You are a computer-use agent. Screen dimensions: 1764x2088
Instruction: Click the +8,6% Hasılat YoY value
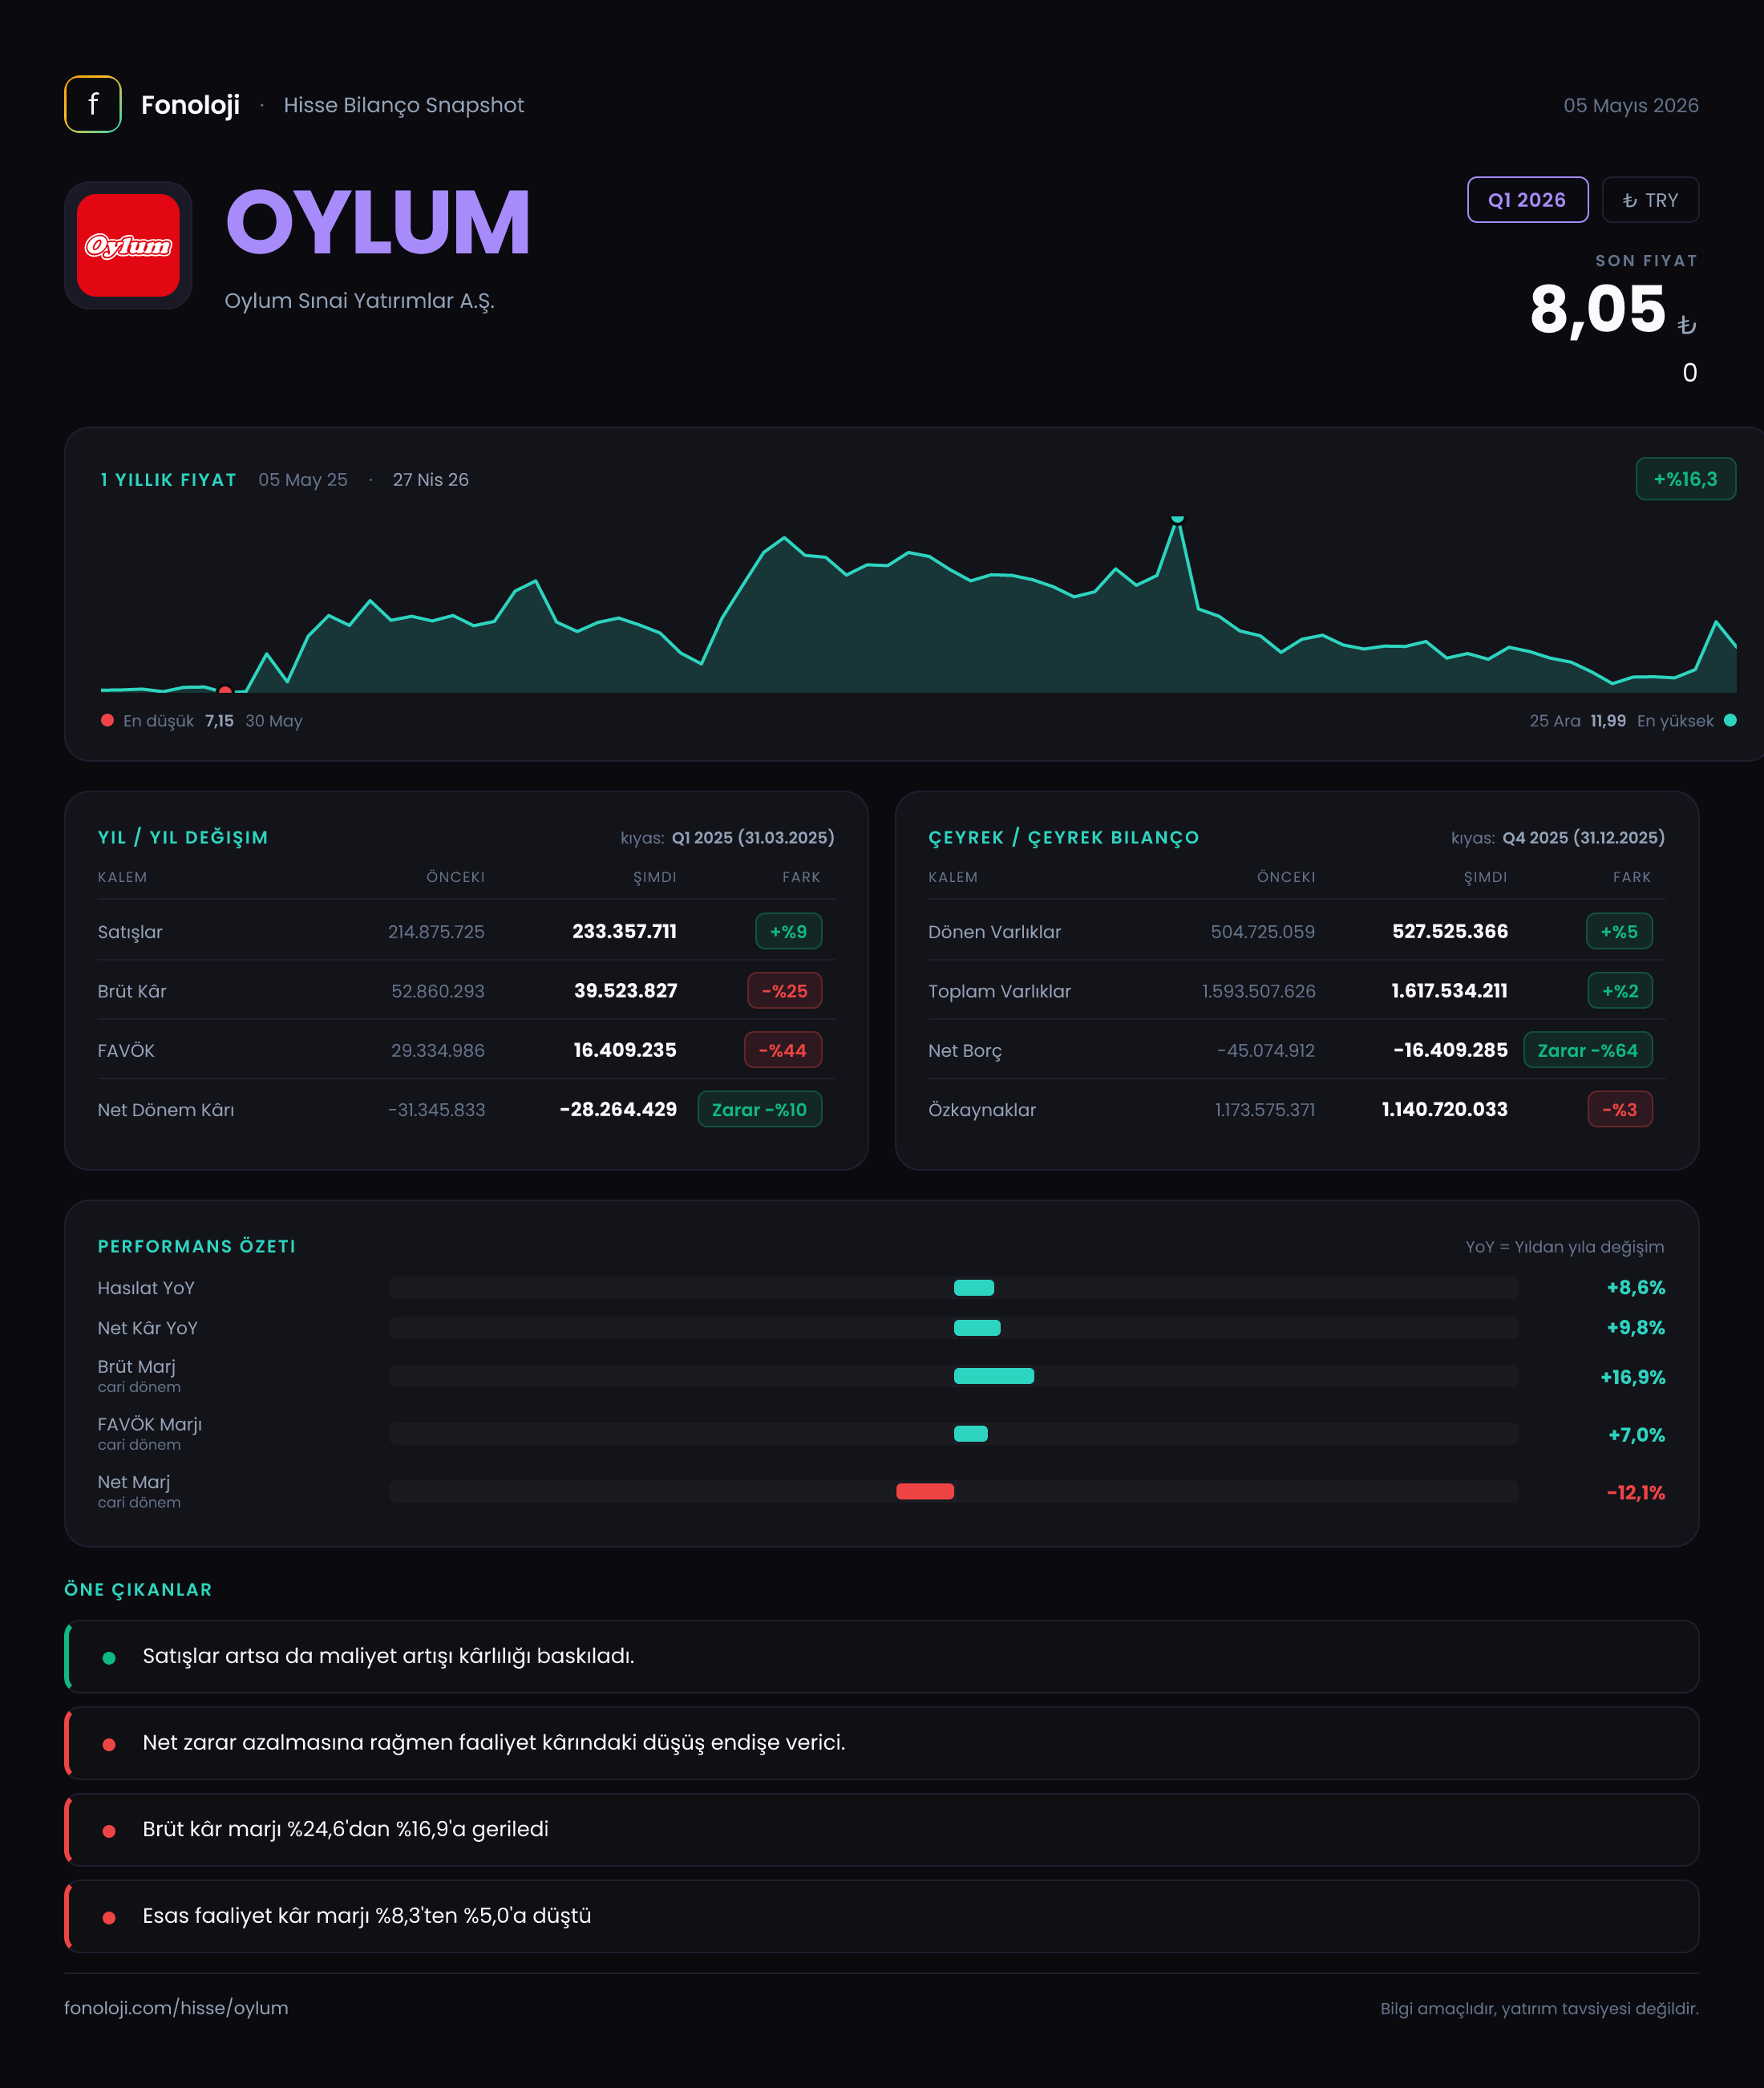pos(1636,1288)
